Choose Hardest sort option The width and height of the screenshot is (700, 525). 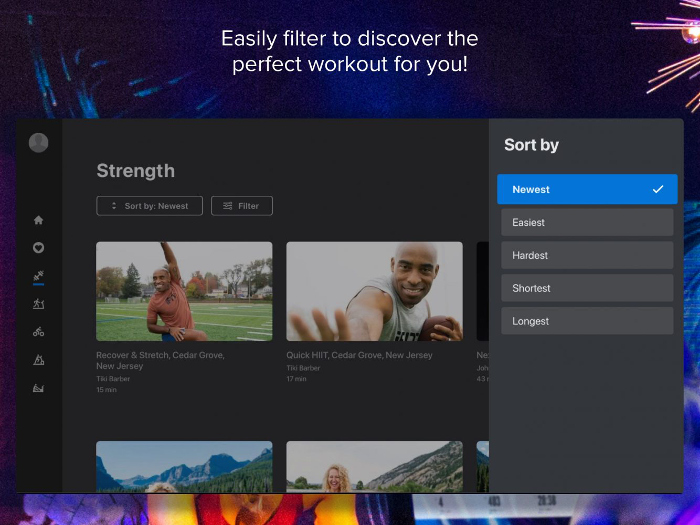click(587, 255)
